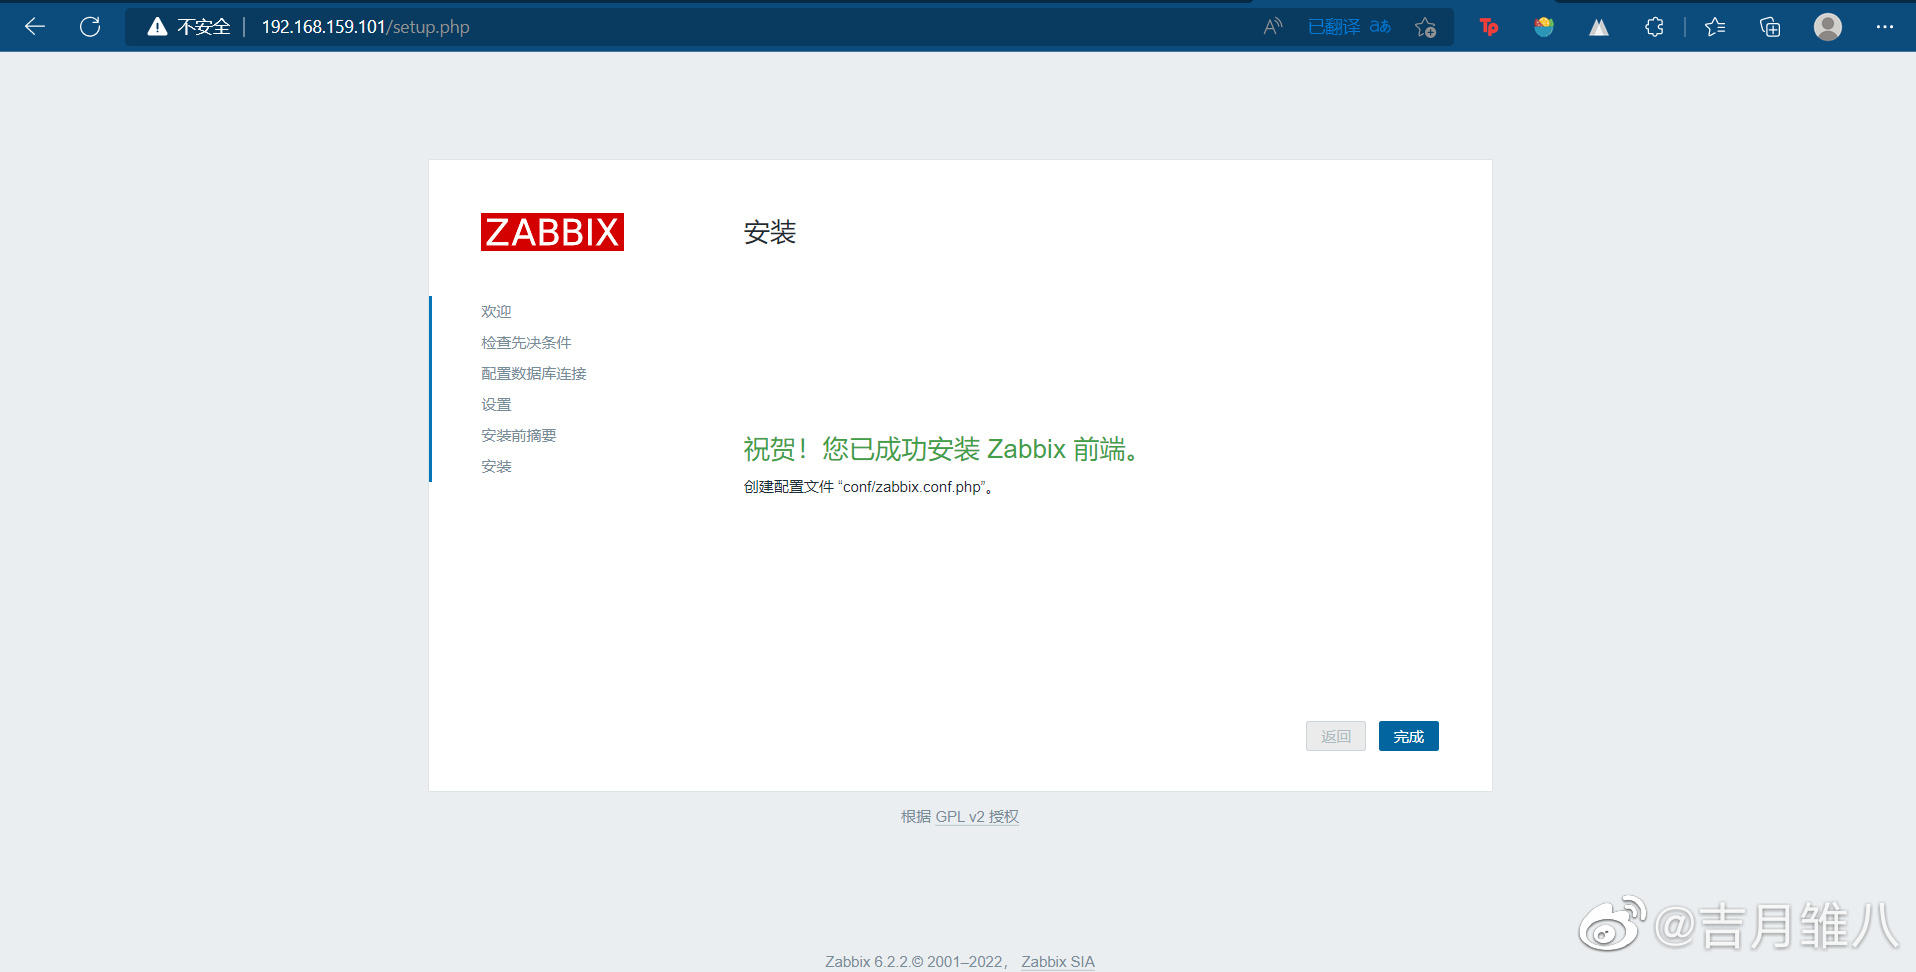The height and width of the screenshot is (972, 1916).
Task: Click the URL 192.168.159.101/setup.php in address bar
Action: [x=366, y=27]
